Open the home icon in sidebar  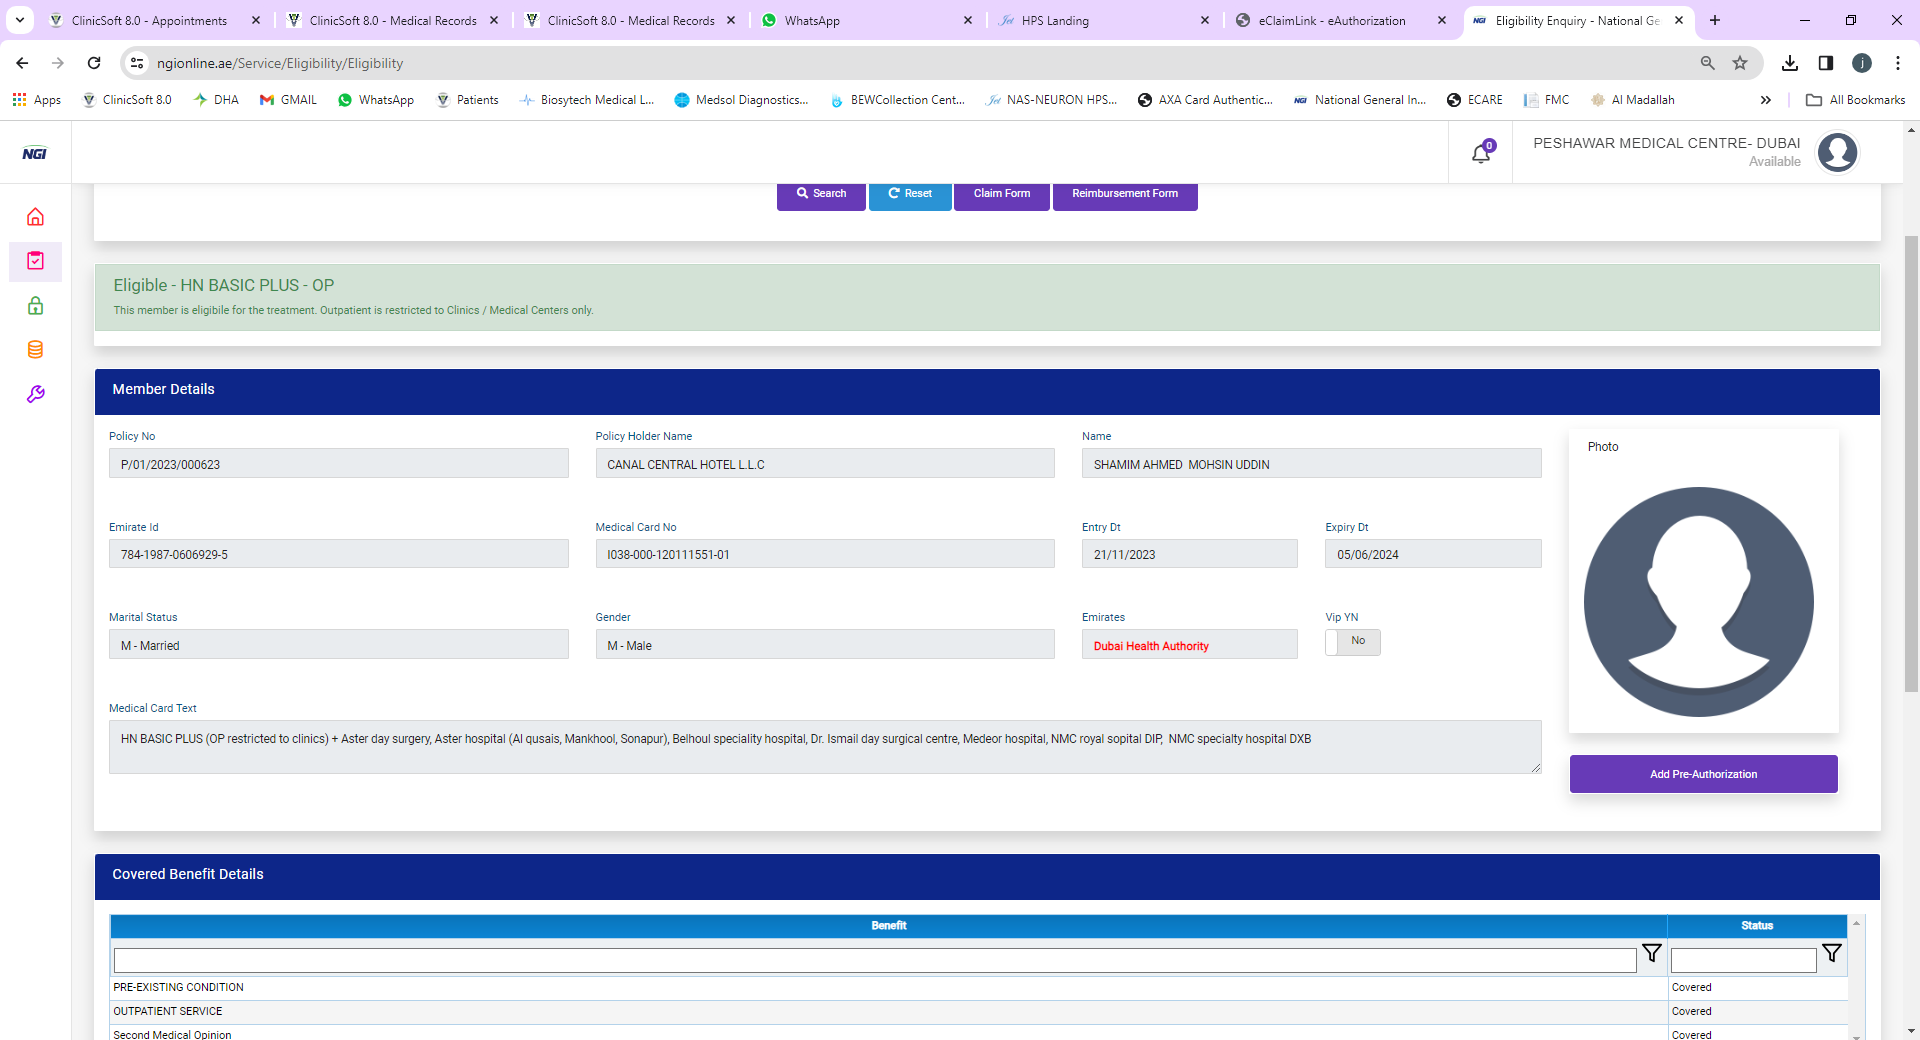35,217
